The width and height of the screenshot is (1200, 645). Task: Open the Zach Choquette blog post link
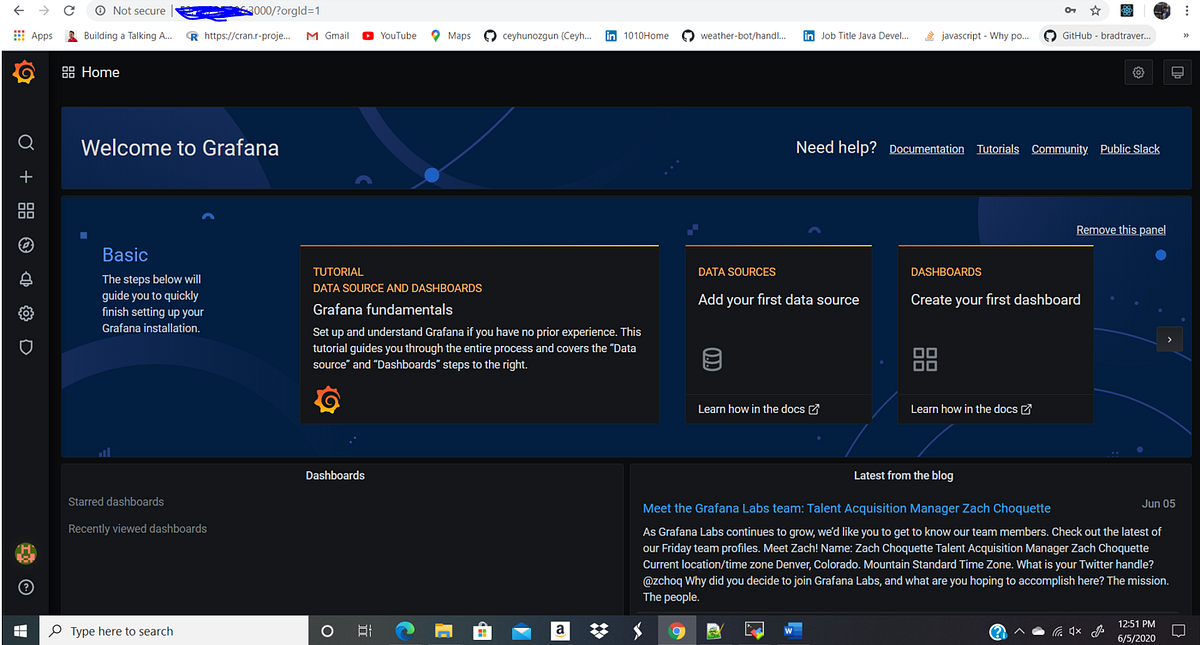[x=848, y=508]
